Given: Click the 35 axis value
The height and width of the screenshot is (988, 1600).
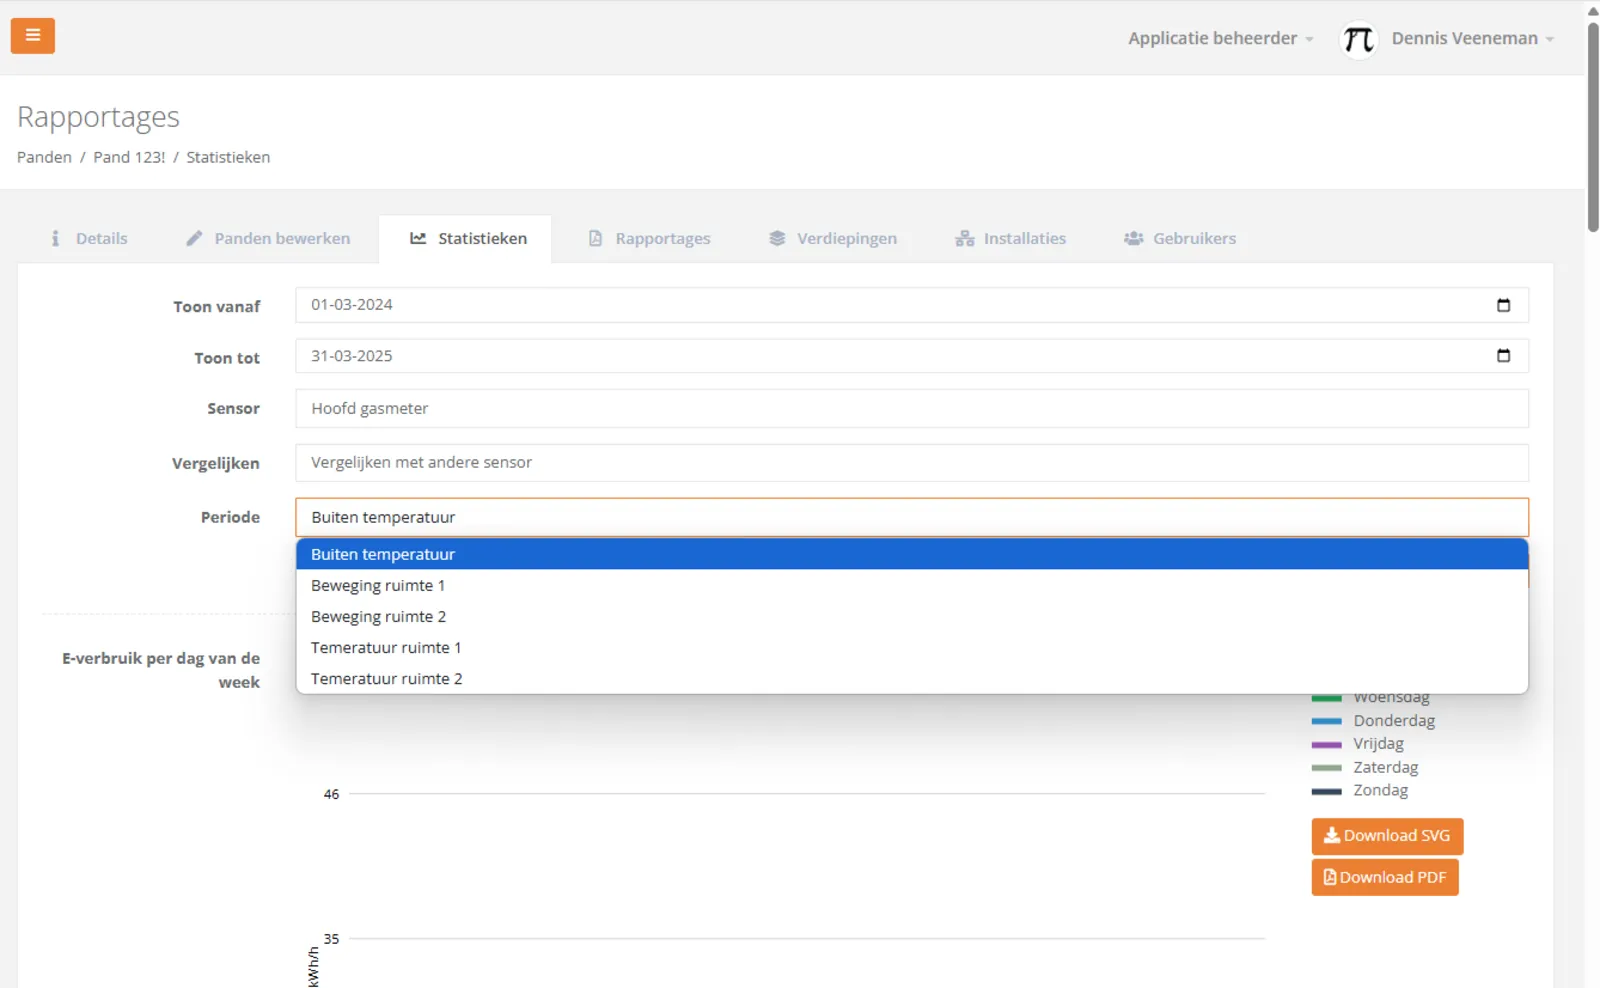Looking at the screenshot, I should click(x=331, y=939).
